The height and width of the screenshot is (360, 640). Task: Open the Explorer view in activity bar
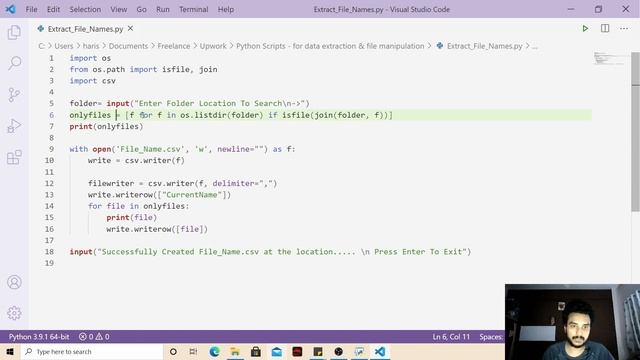pyautogui.click(x=14, y=32)
